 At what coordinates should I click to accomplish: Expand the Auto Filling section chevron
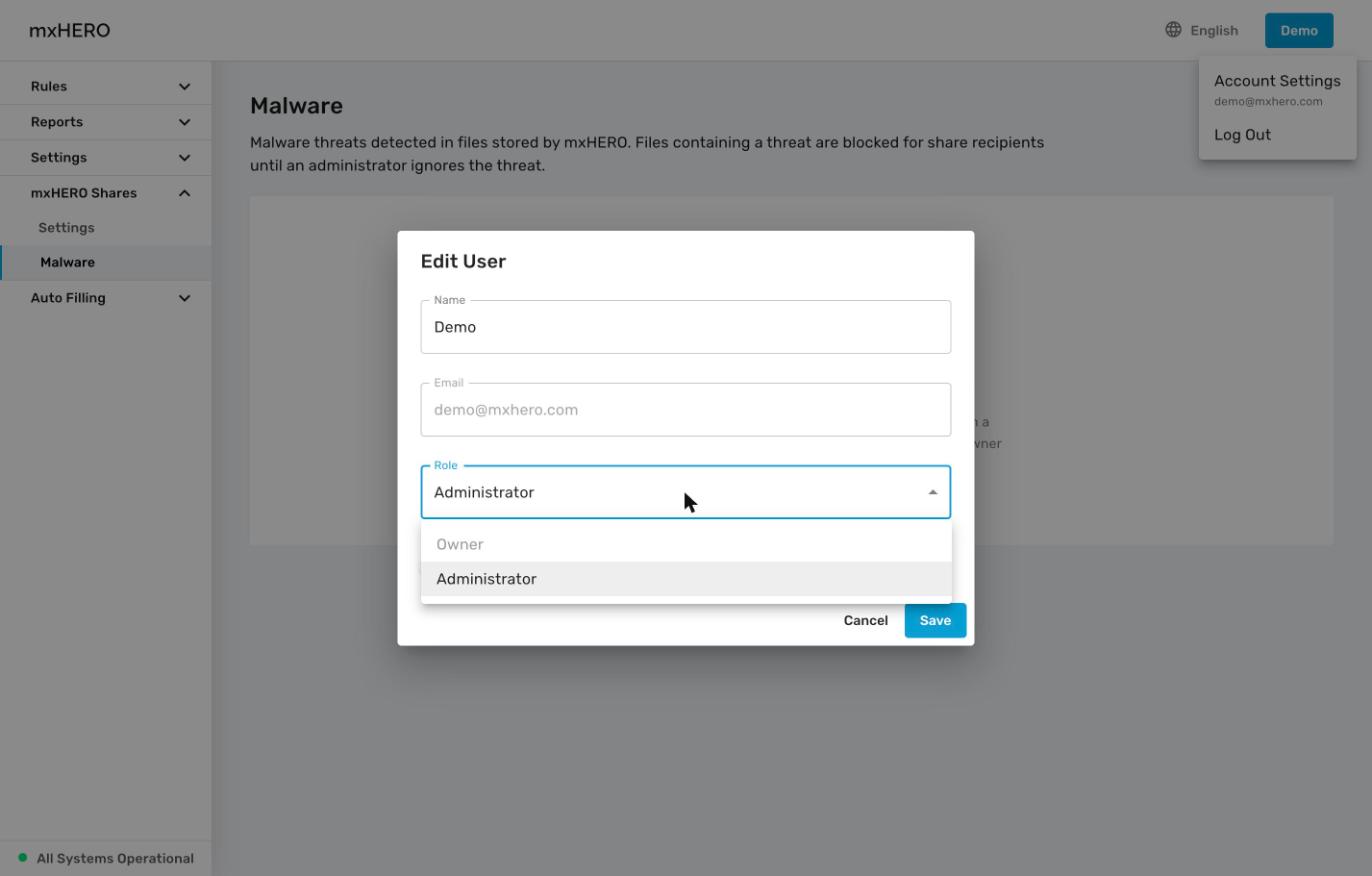pyautogui.click(x=184, y=298)
